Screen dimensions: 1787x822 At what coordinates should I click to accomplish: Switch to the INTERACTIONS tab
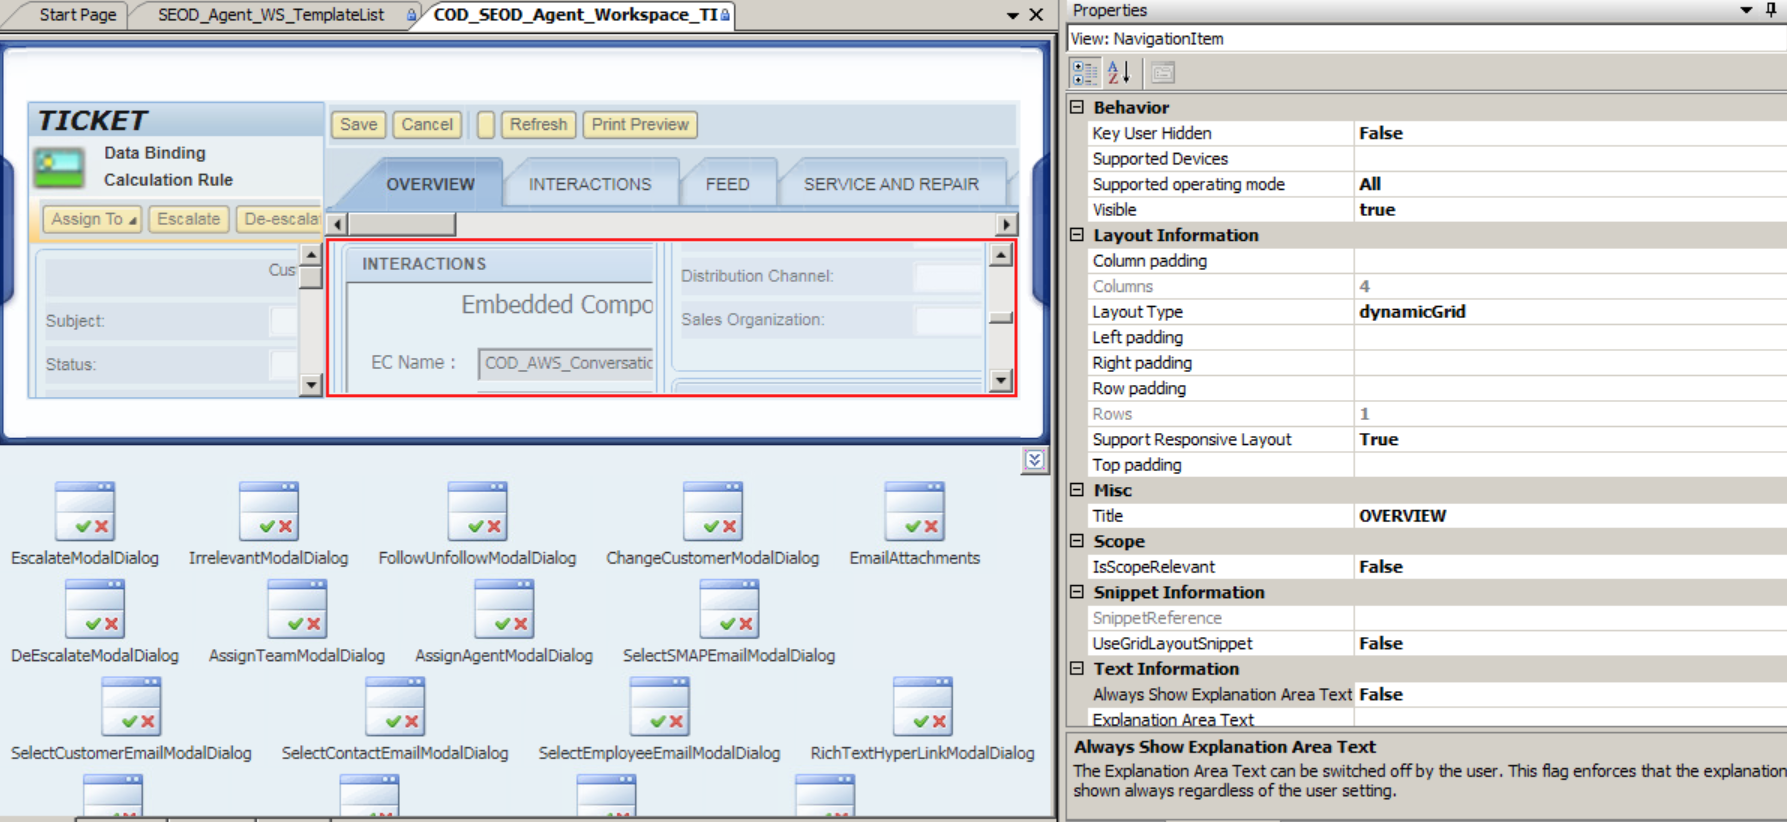[x=590, y=184]
